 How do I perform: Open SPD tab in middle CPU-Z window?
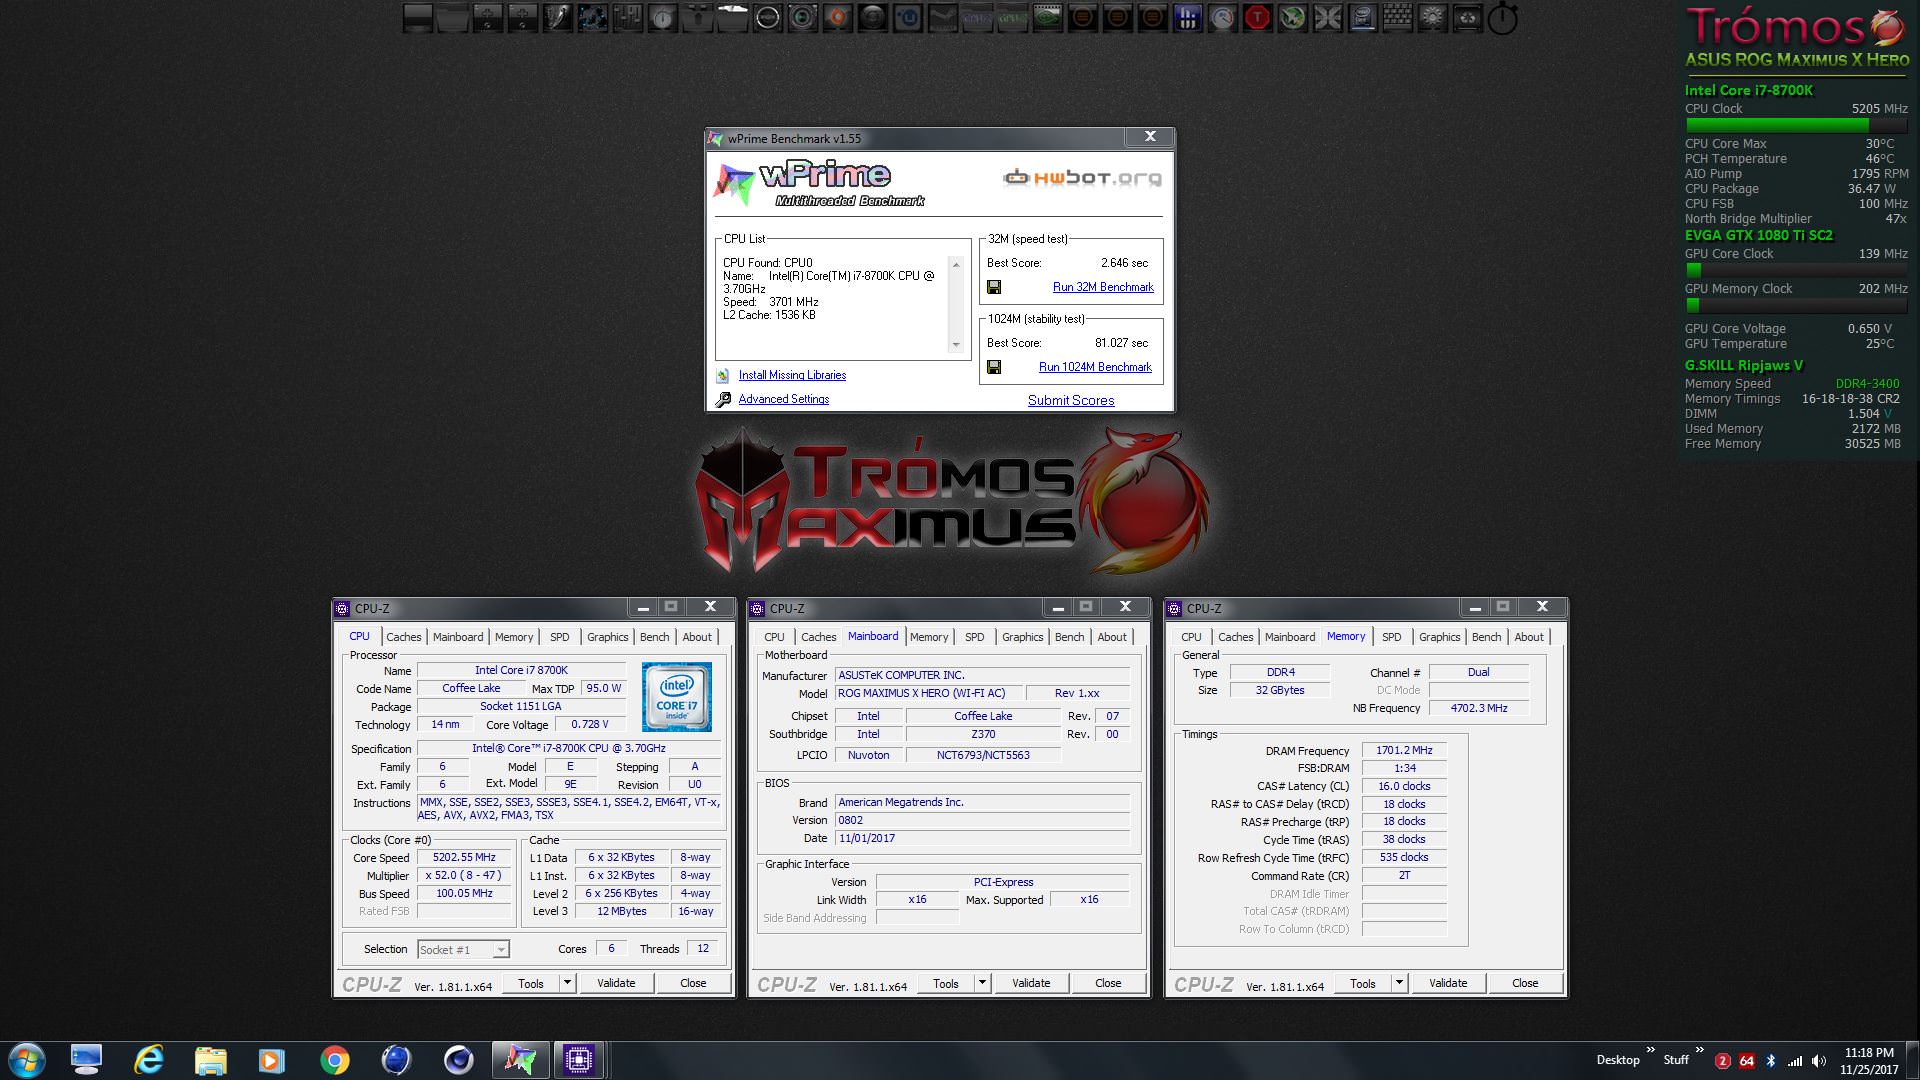point(975,637)
